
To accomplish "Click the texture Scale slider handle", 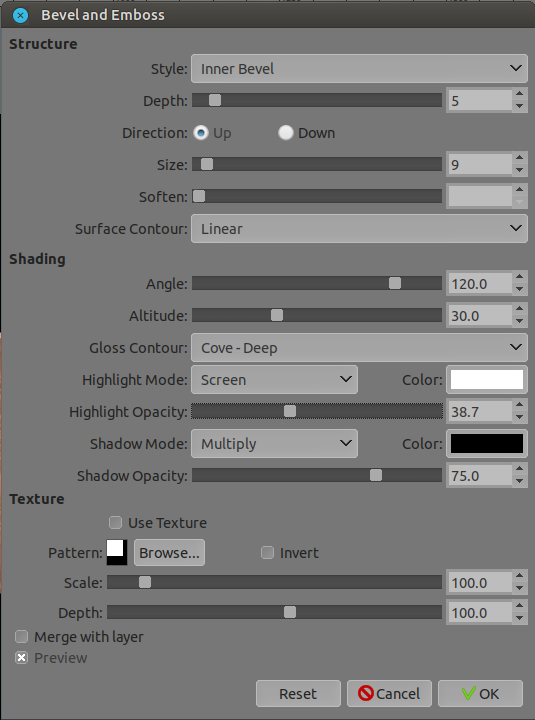I will [x=145, y=582].
